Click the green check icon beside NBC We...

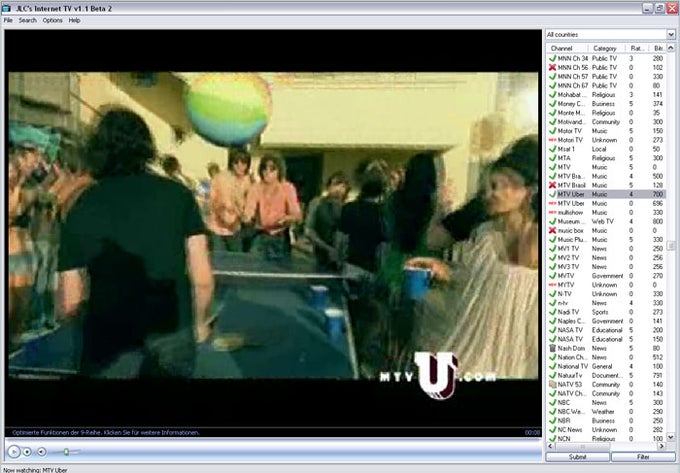[x=552, y=411]
